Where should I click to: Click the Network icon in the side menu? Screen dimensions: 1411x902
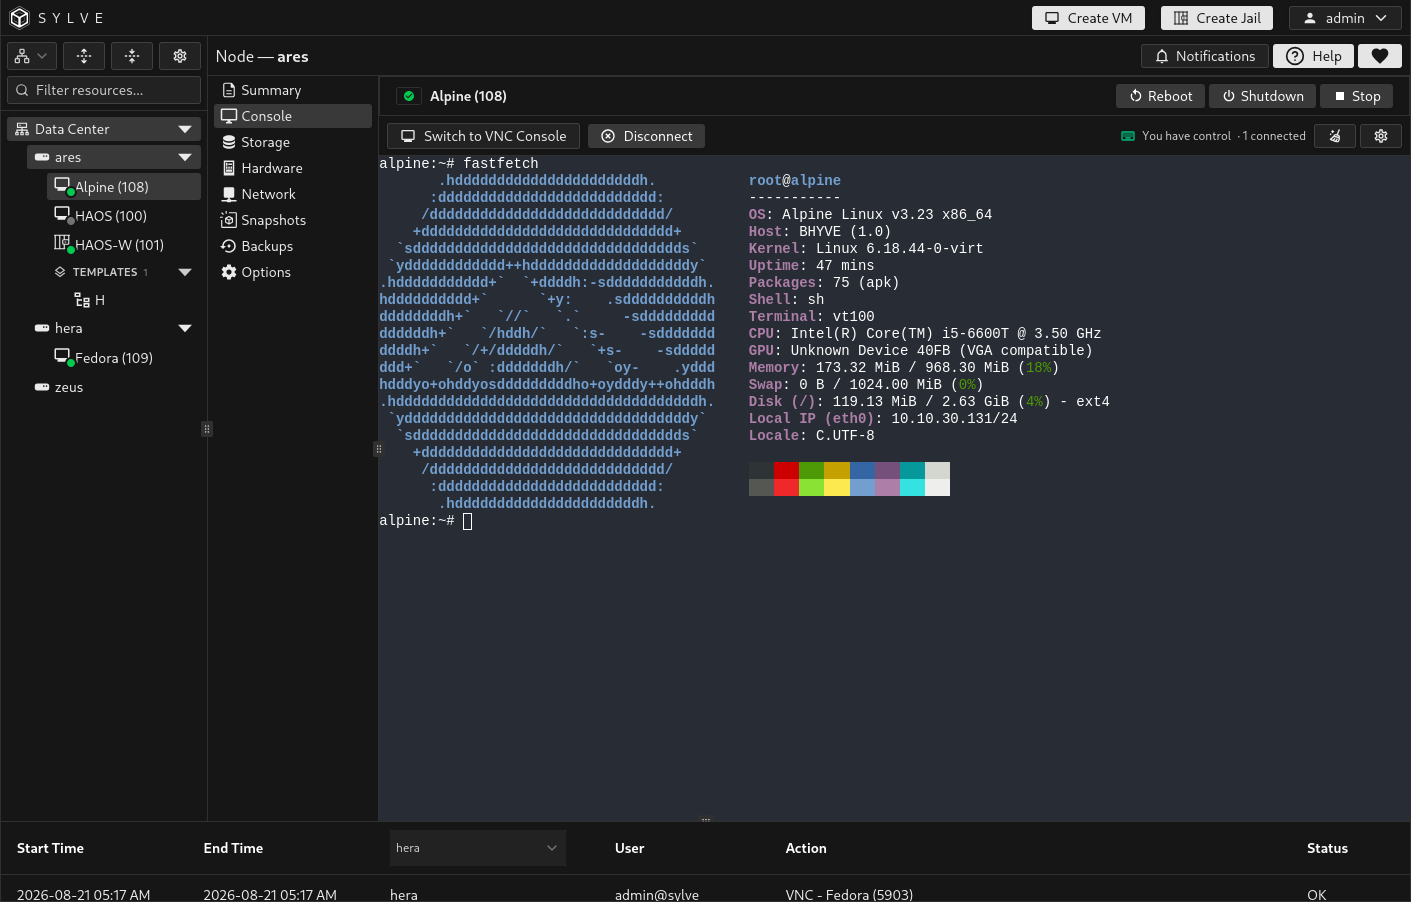pos(229,194)
